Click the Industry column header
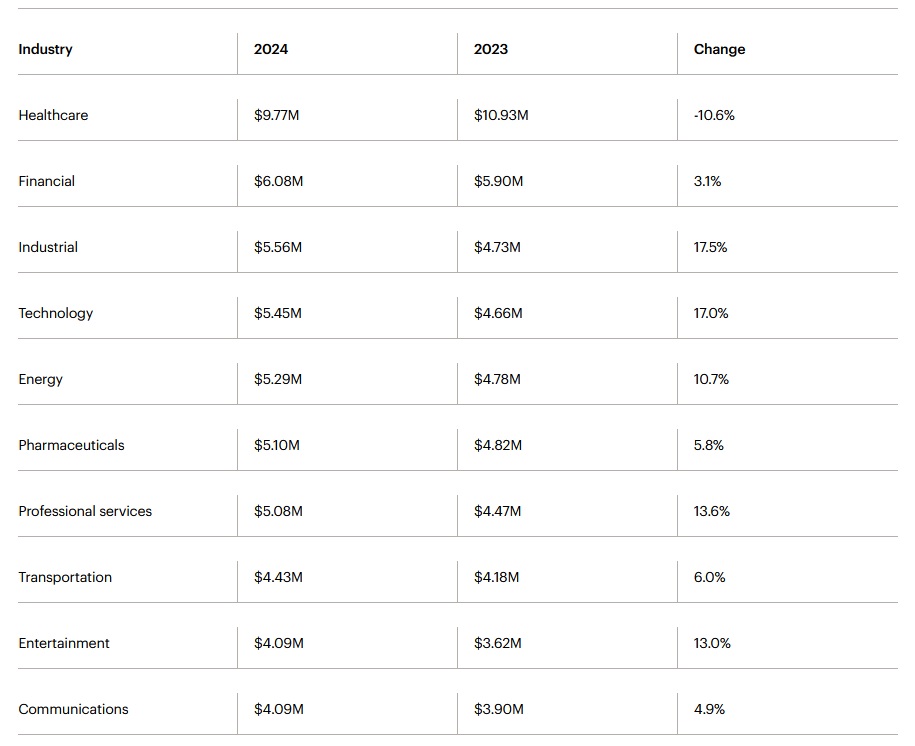 [x=46, y=49]
